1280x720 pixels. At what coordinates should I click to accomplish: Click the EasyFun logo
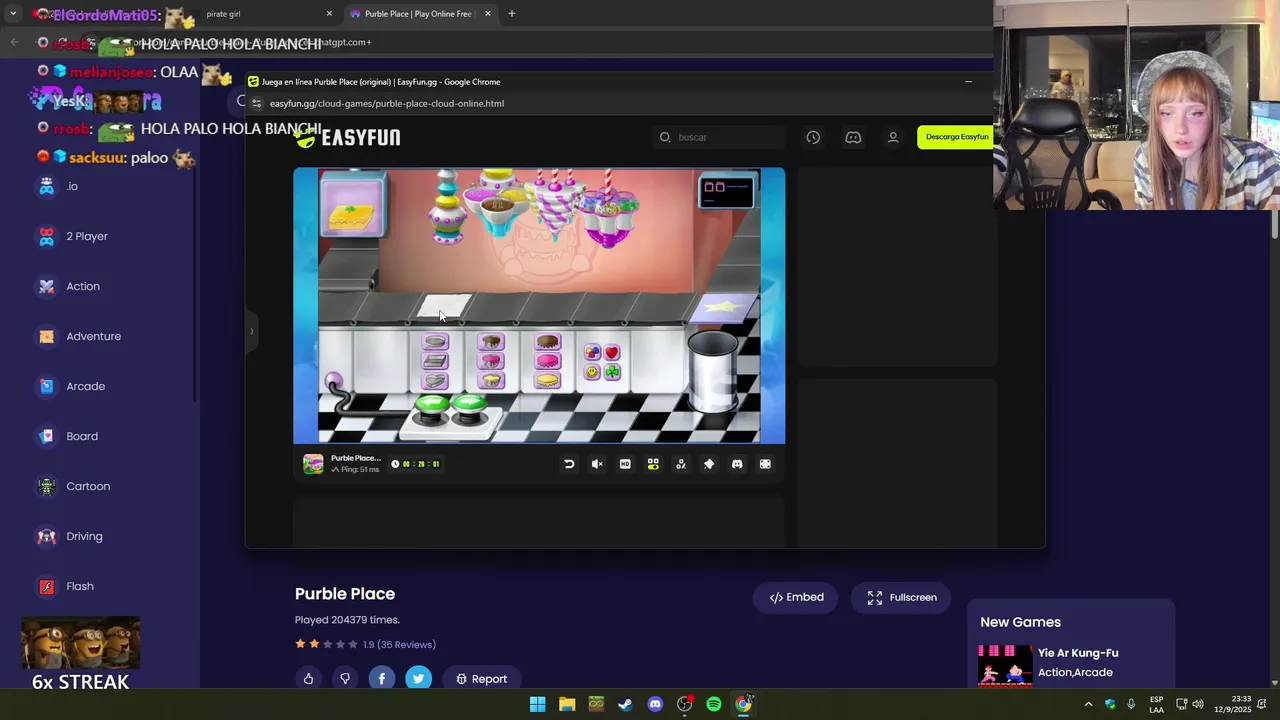pyautogui.click(x=349, y=137)
